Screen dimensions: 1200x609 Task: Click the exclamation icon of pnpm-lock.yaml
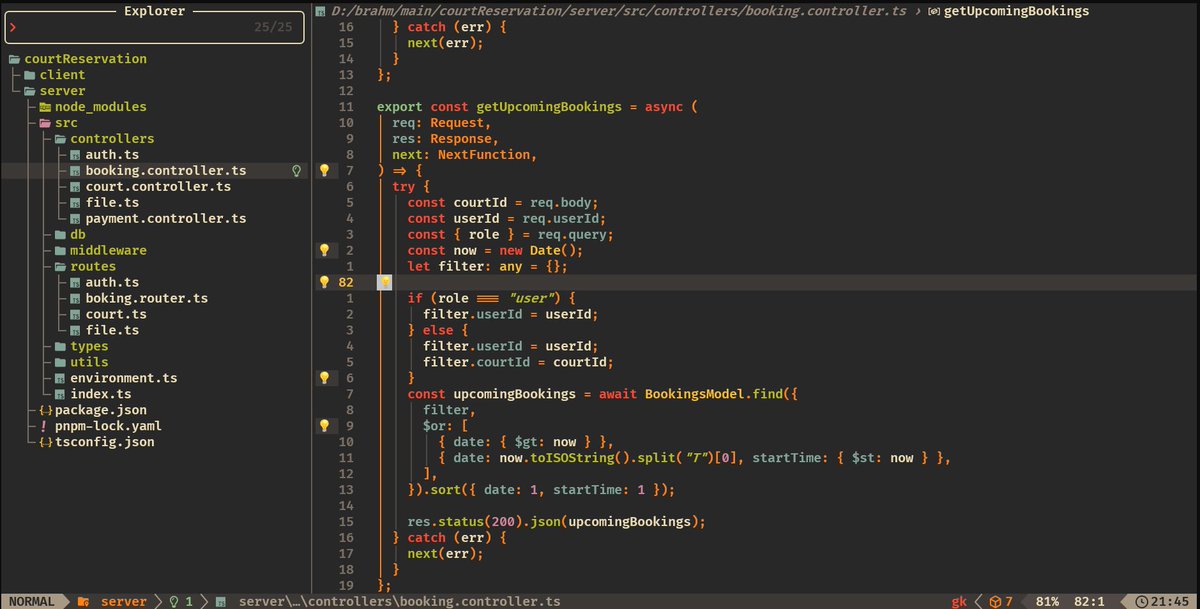click(43, 427)
